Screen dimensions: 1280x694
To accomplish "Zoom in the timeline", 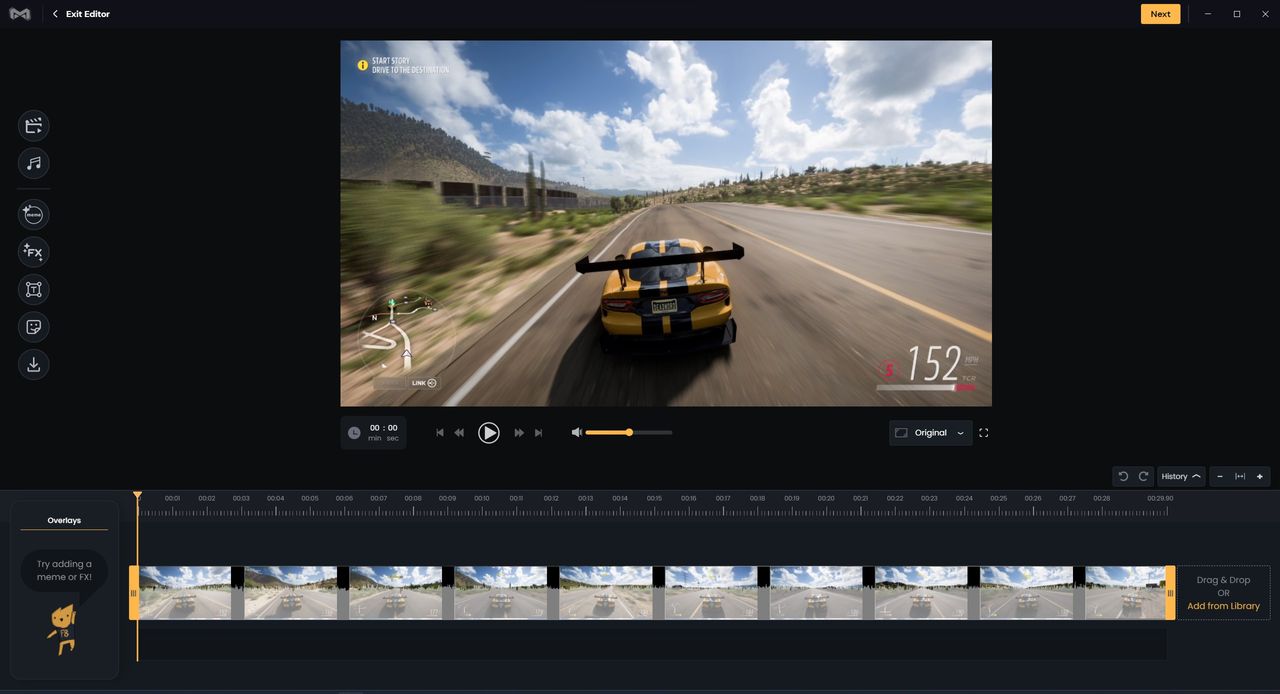I will point(1260,476).
